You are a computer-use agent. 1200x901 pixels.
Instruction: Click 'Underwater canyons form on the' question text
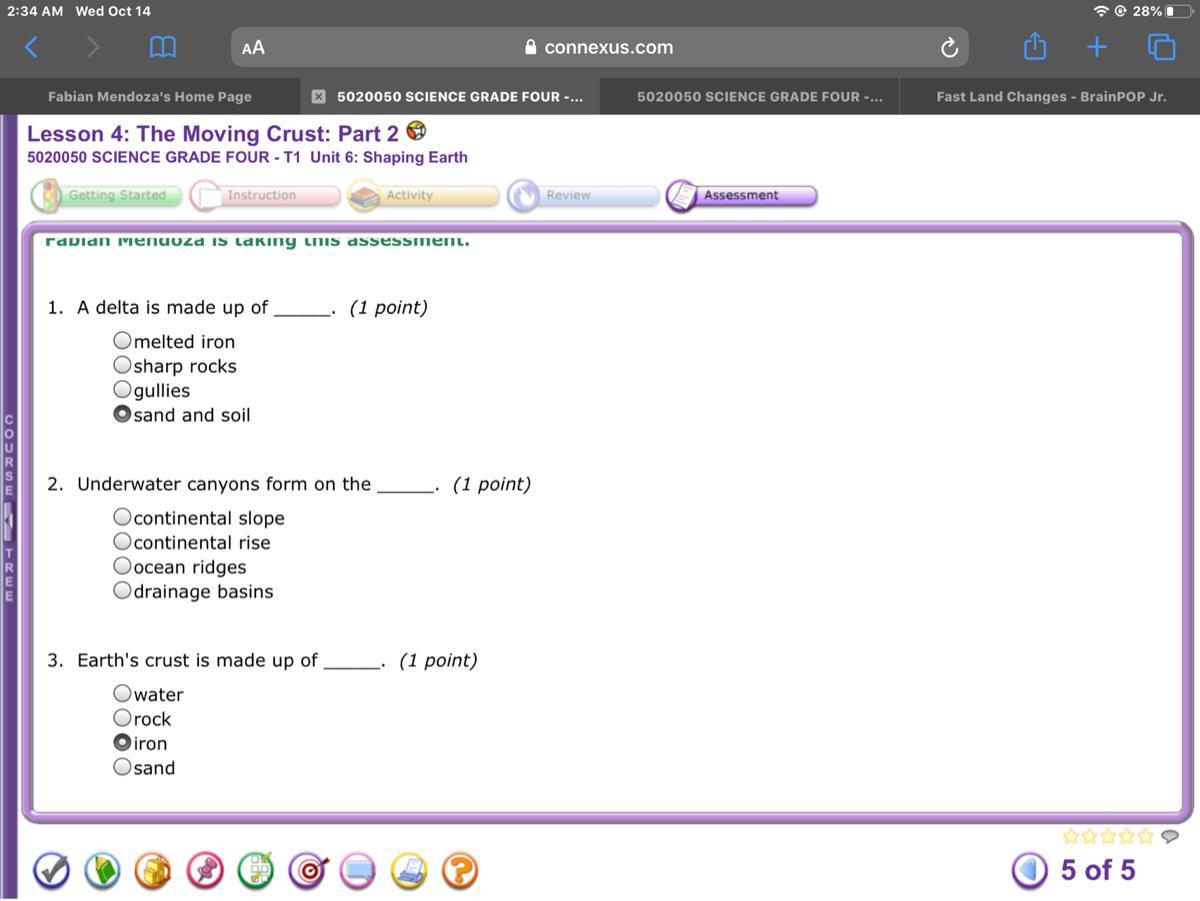click(x=224, y=484)
